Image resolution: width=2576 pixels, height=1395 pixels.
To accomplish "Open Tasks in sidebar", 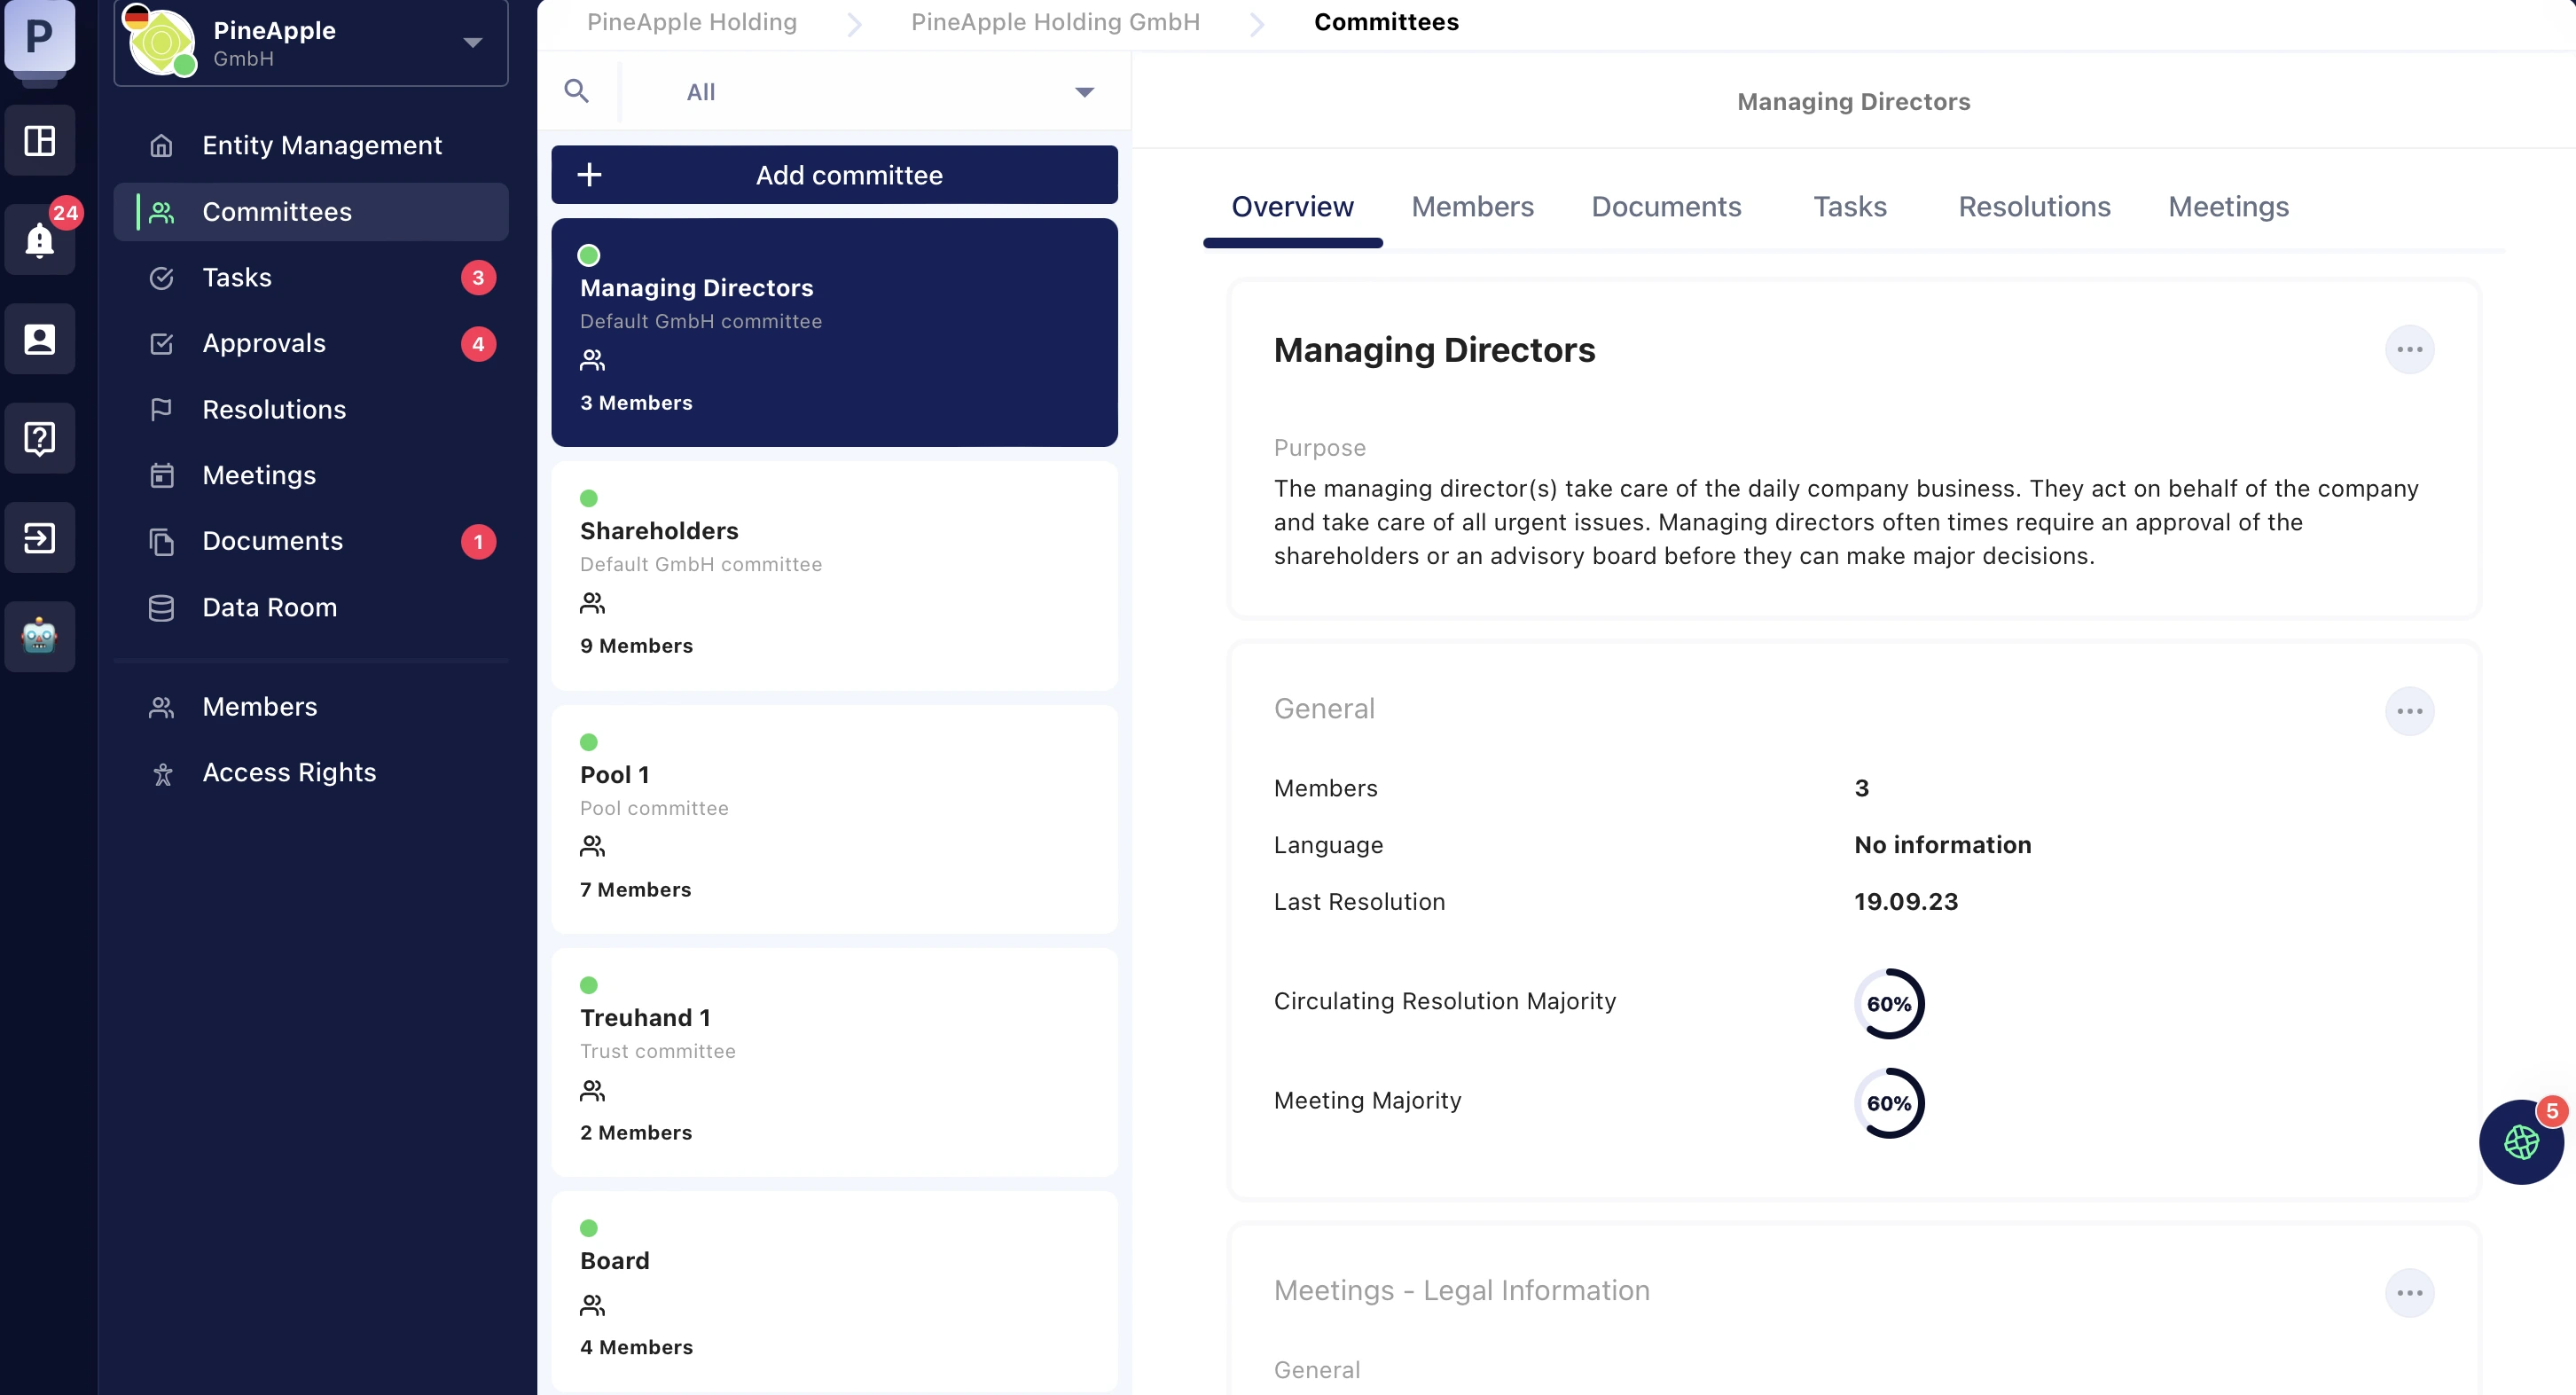I will (x=311, y=278).
